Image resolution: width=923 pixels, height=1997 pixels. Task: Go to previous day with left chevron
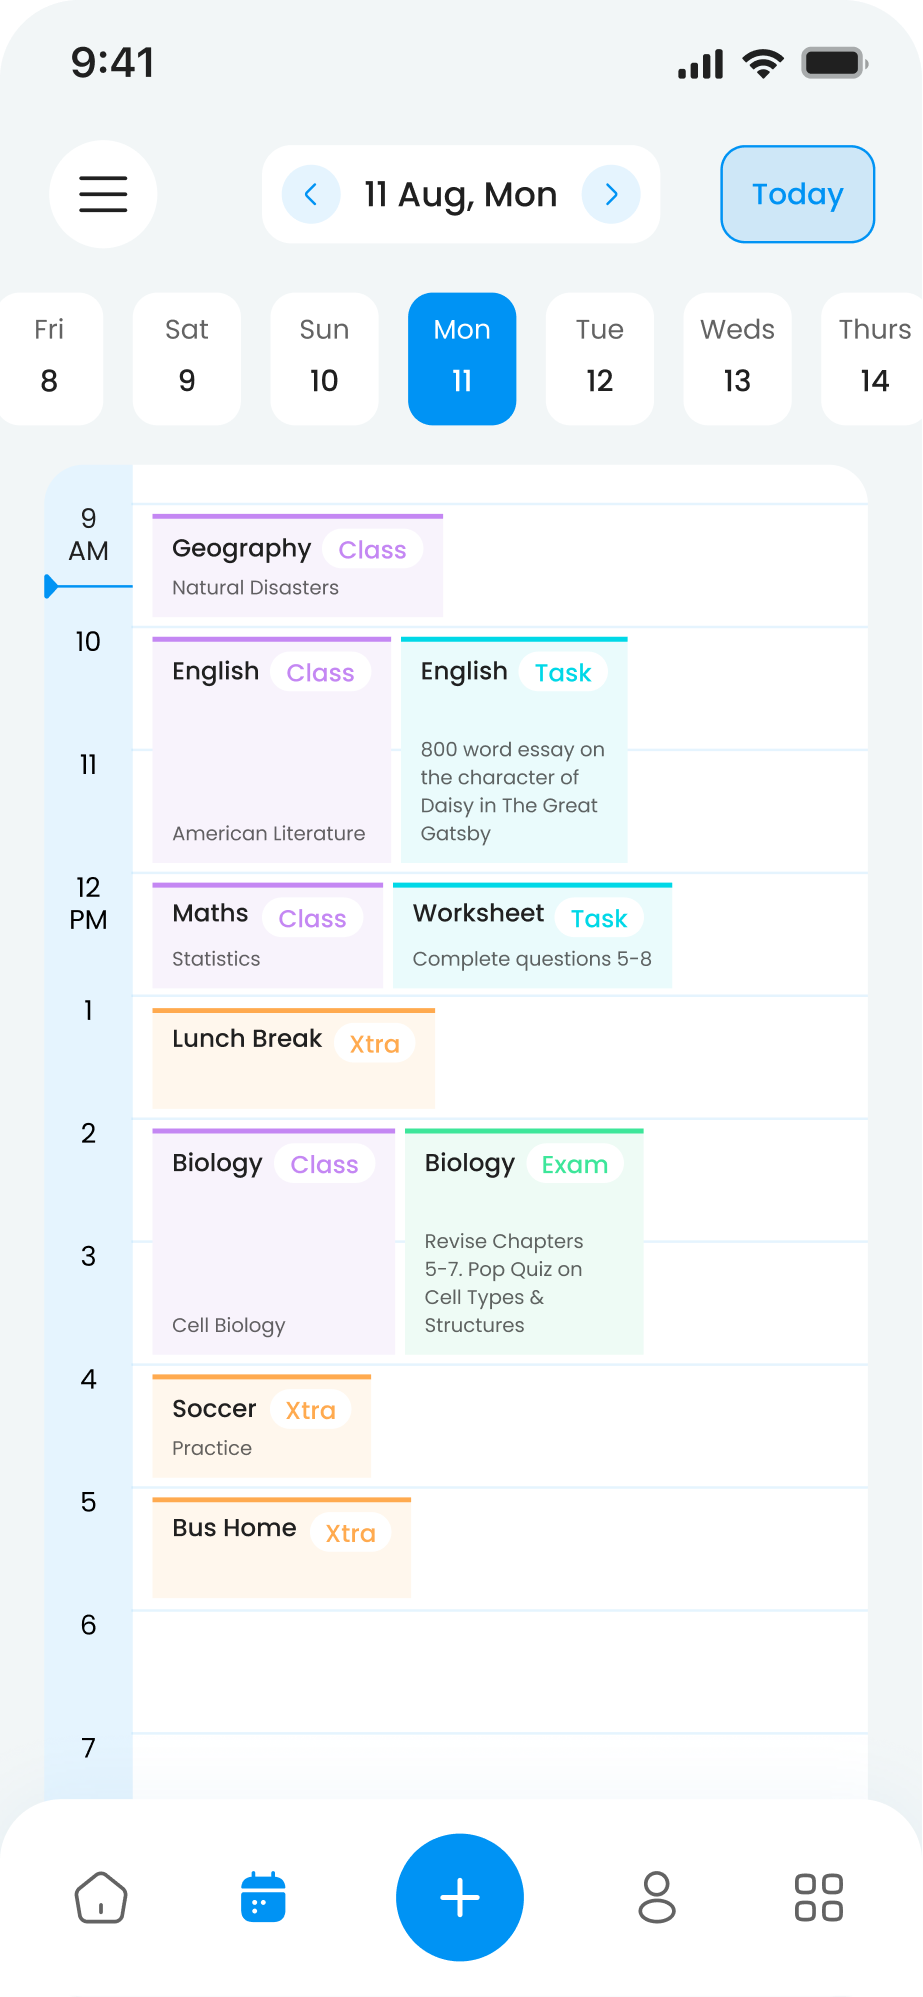(311, 194)
